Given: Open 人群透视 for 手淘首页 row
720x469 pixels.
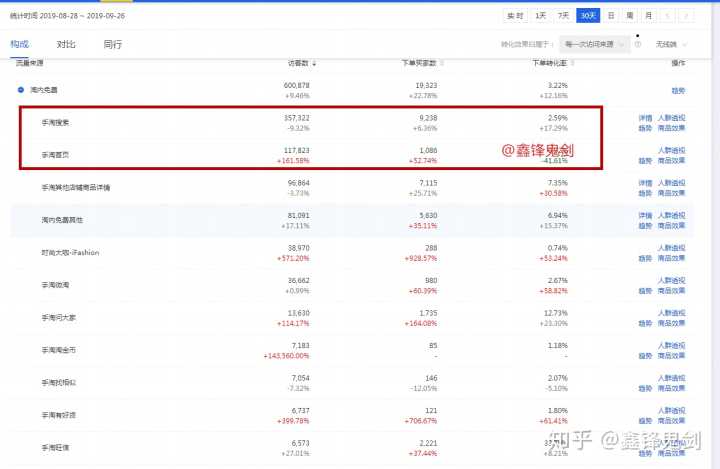Looking at the screenshot, I should pyautogui.click(x=671, y=150).
